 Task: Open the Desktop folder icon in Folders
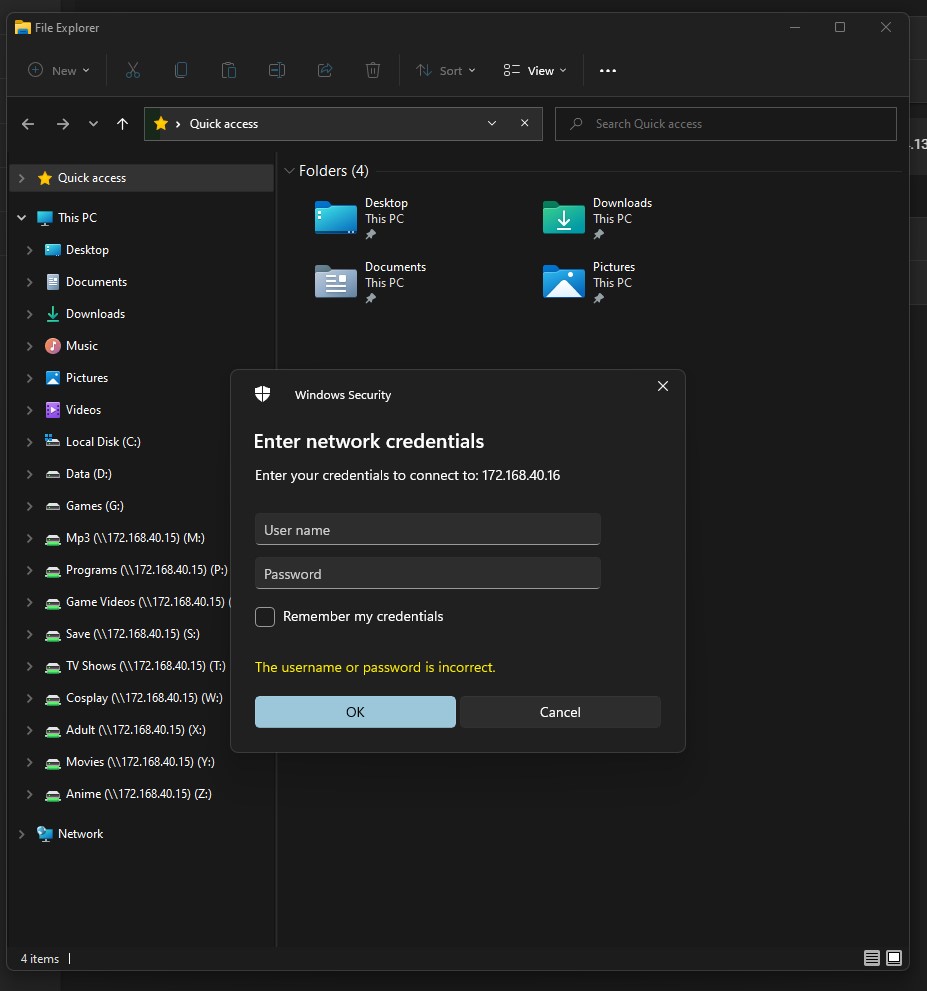click(336, 218)
